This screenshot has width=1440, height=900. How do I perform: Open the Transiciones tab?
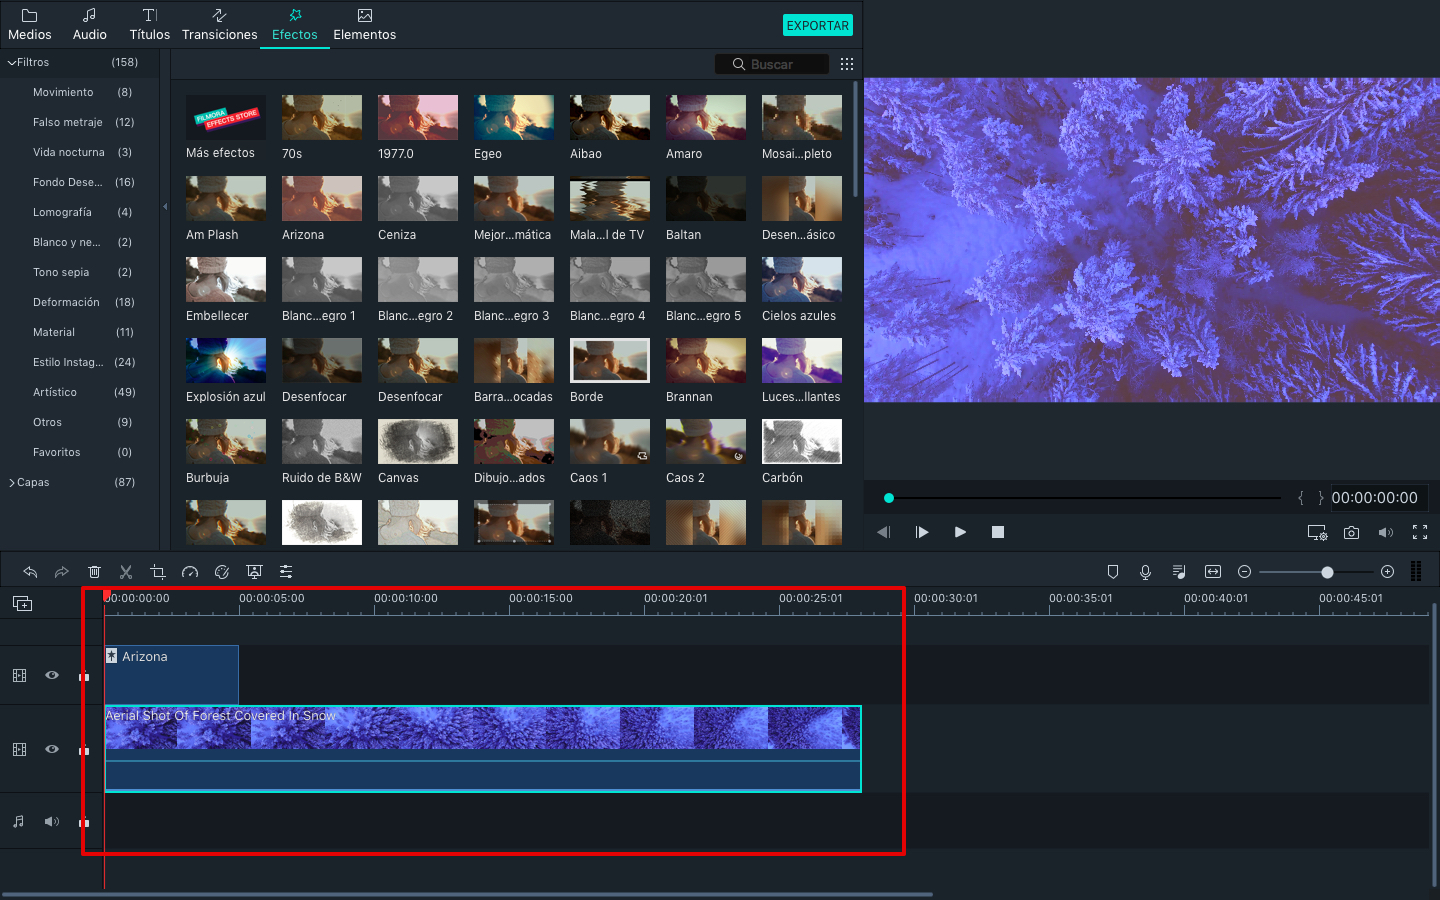tap(220, 25)
